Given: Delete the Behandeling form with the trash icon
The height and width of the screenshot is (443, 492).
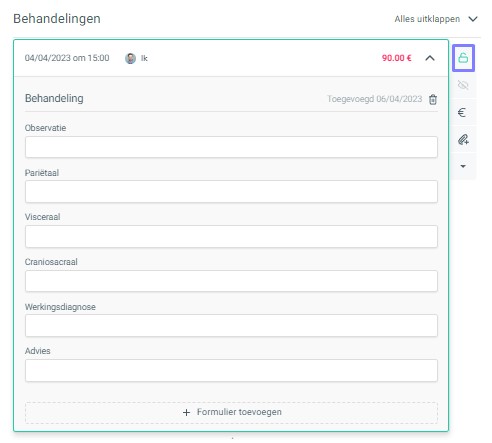Looking at the screenshot, I should 433,99.
